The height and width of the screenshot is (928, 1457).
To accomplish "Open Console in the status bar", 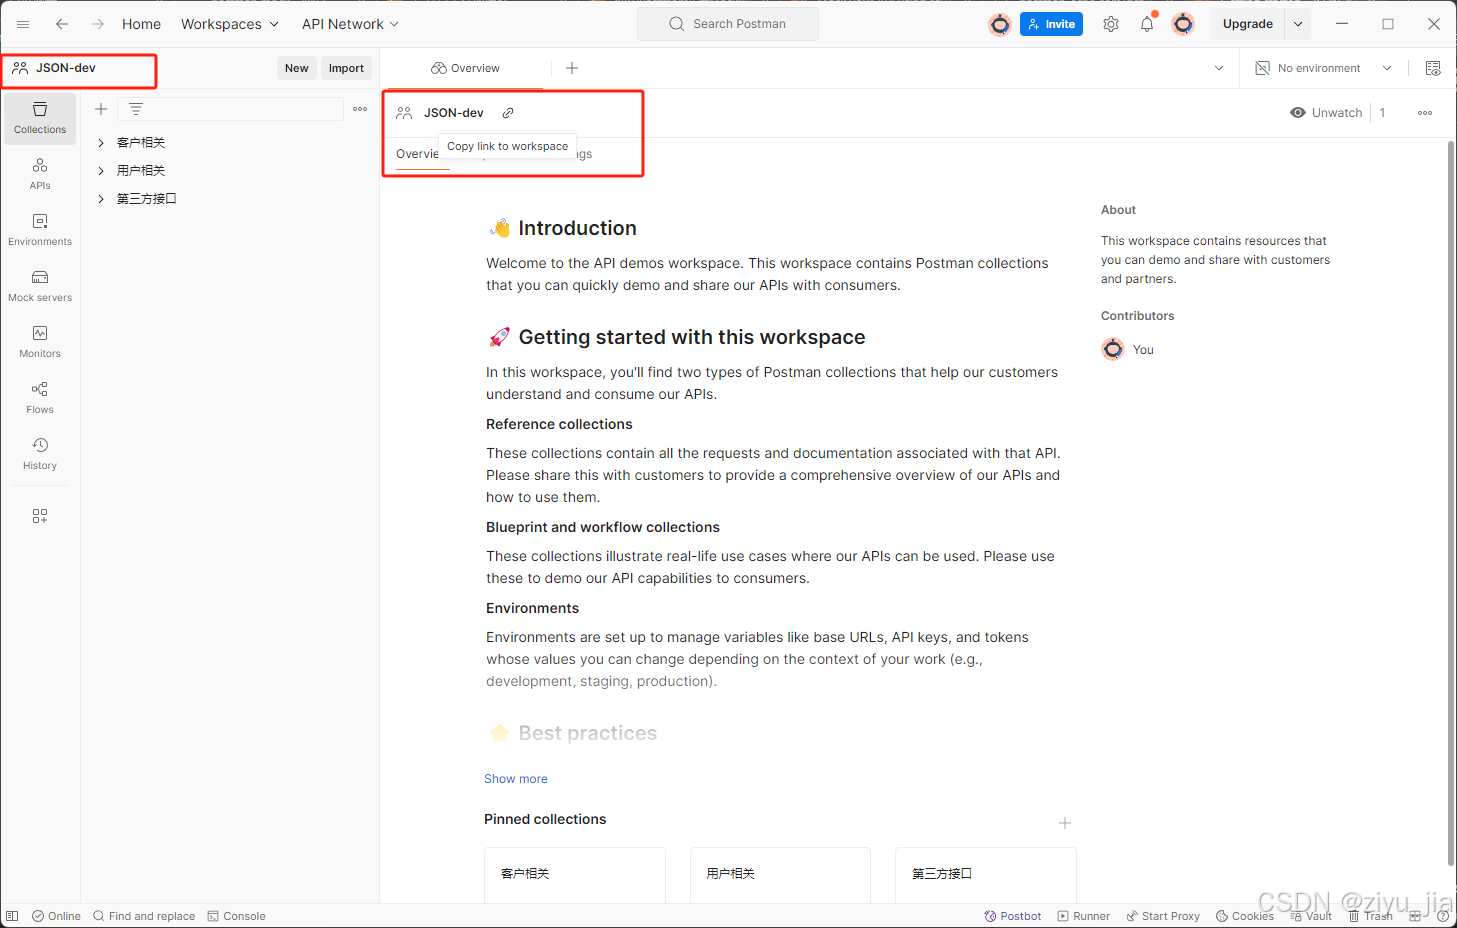I will click(x=237, y=916).
